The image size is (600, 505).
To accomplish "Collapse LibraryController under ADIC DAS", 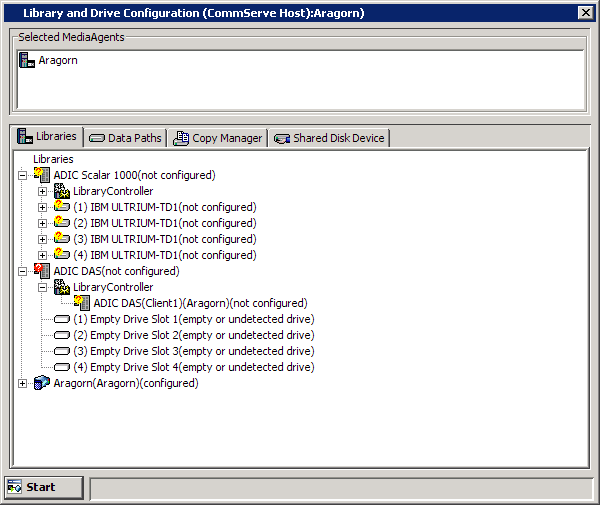I will (42, 287).
